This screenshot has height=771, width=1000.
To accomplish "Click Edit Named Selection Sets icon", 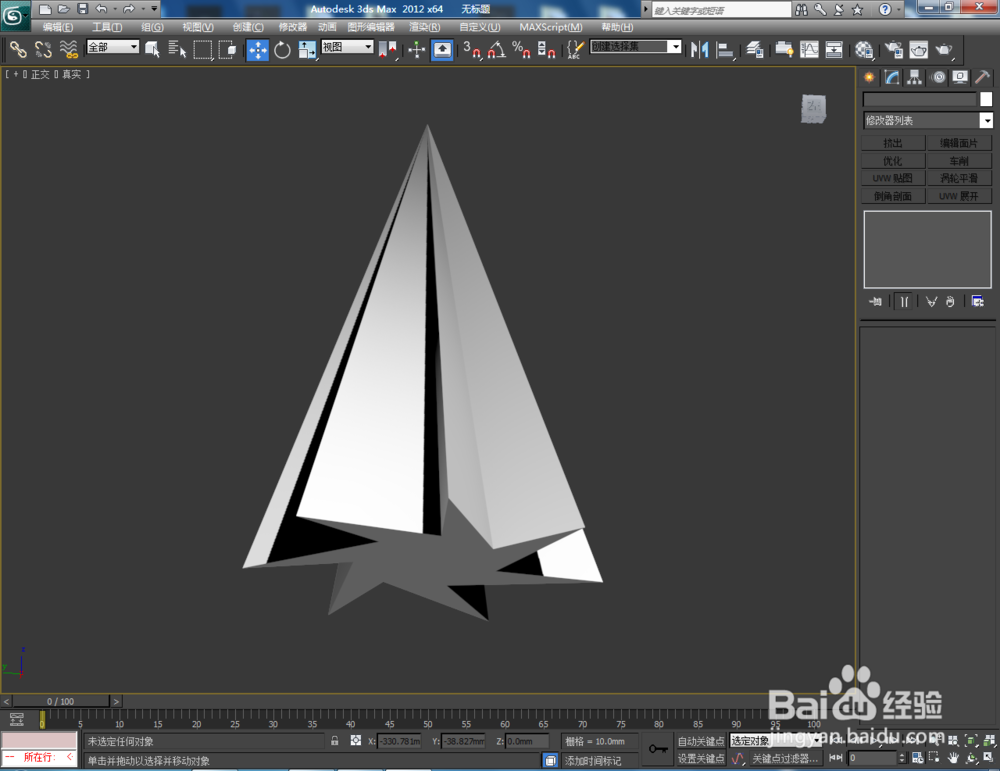I will (575, 50).
